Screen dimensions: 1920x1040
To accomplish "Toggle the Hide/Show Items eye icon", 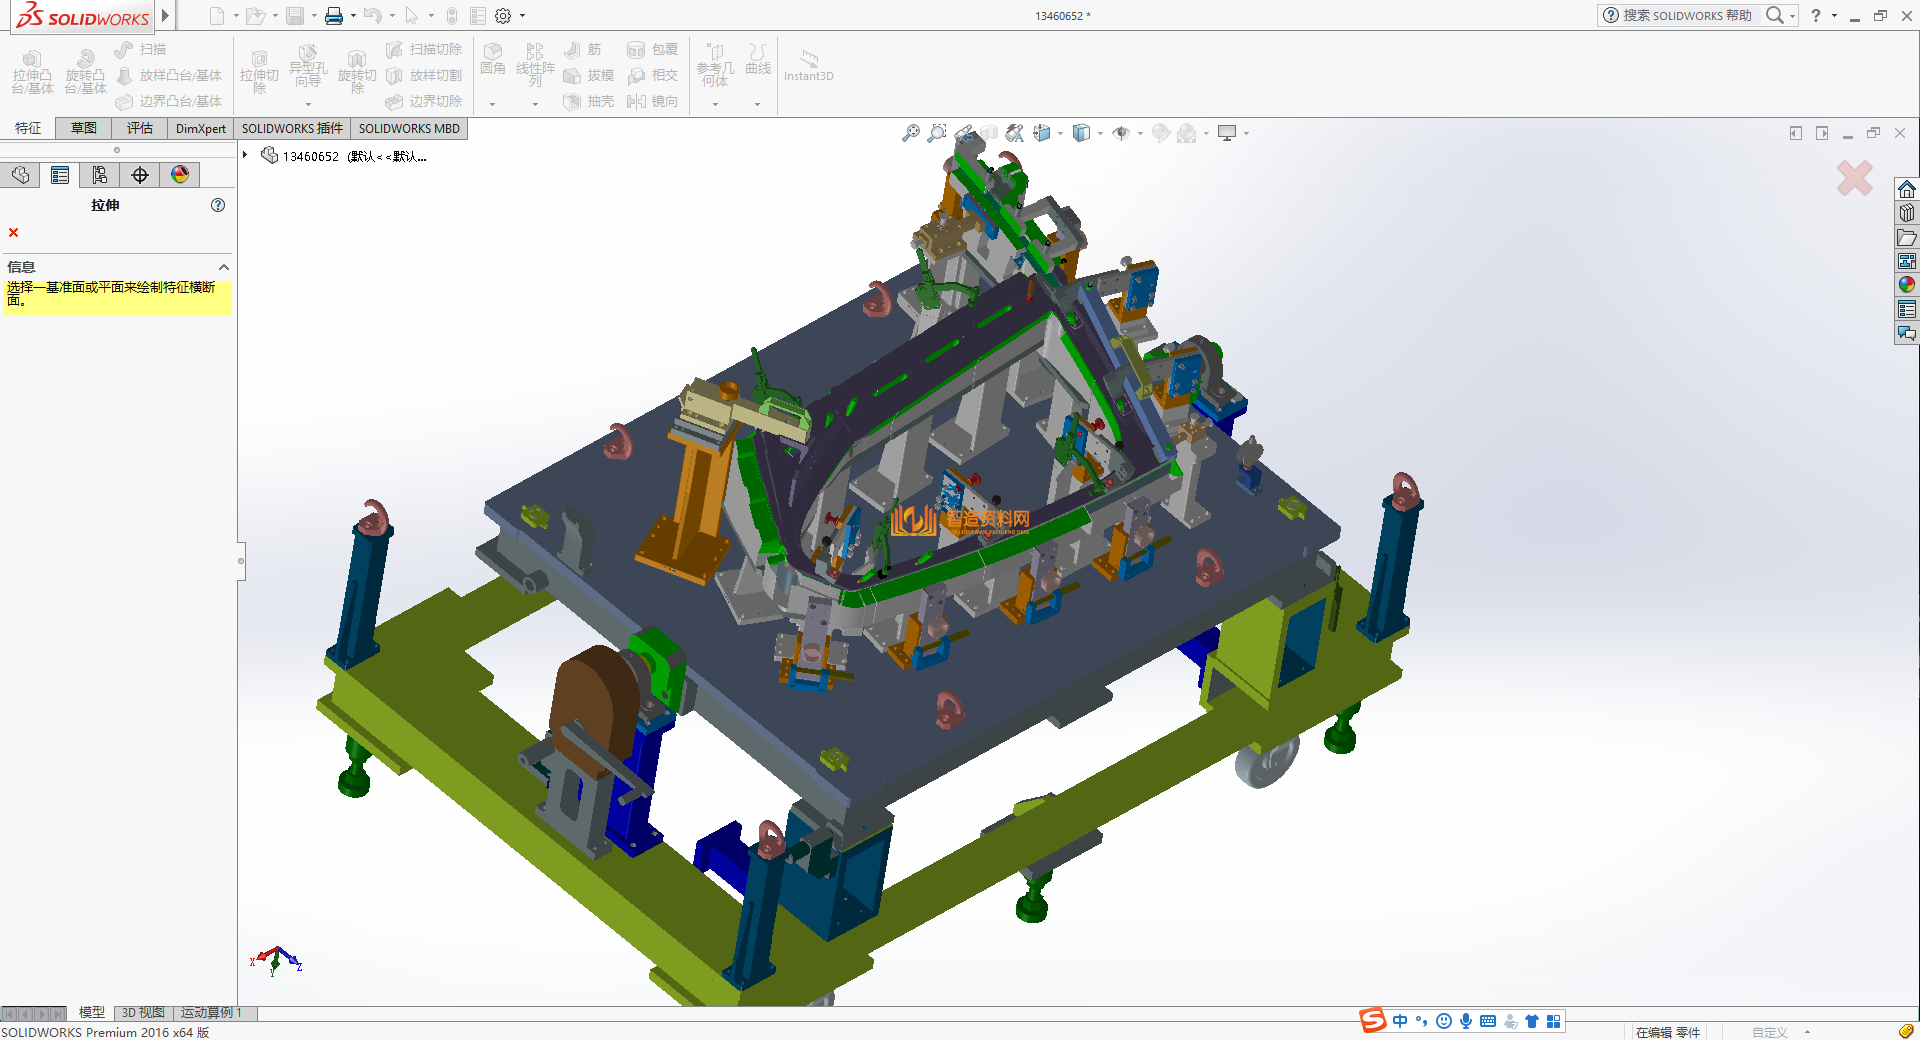I will 1121,133.
